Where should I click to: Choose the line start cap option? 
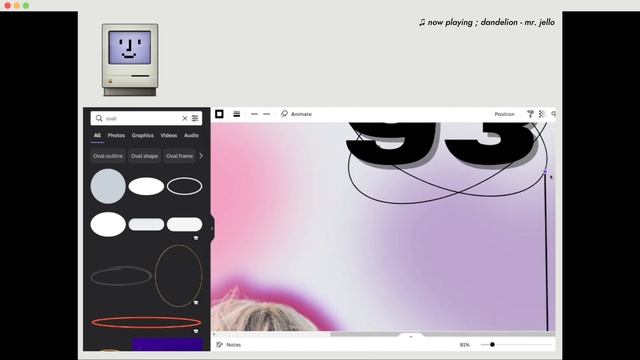[254, 114]
